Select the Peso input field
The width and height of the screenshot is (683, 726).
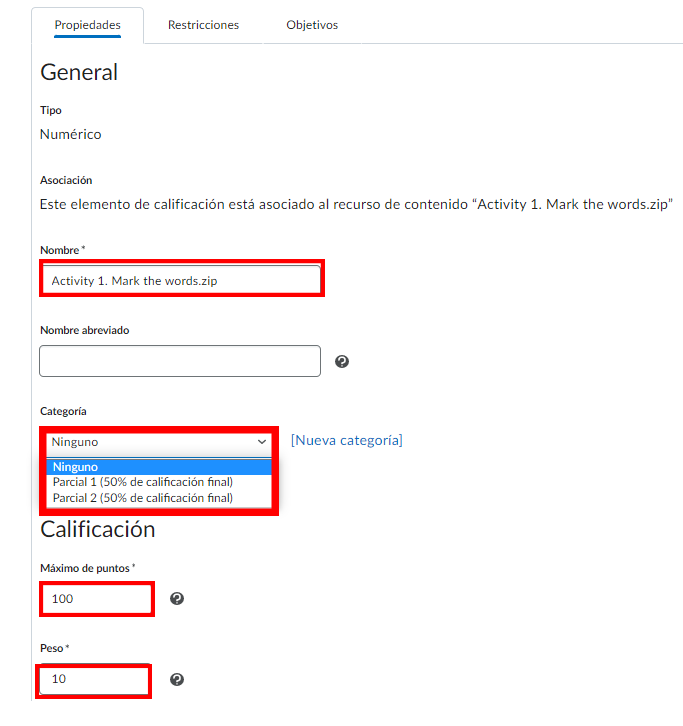coord(95,680)
